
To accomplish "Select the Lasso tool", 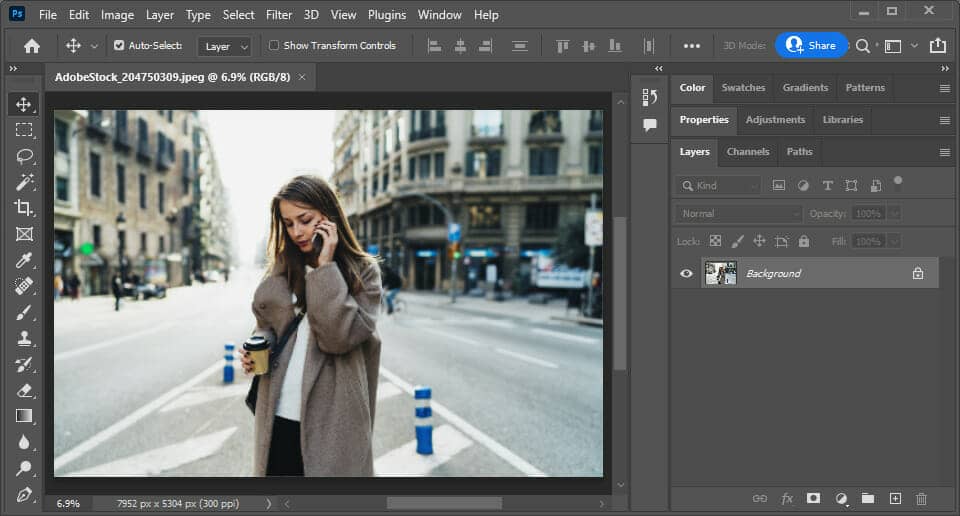I will 24,156.
